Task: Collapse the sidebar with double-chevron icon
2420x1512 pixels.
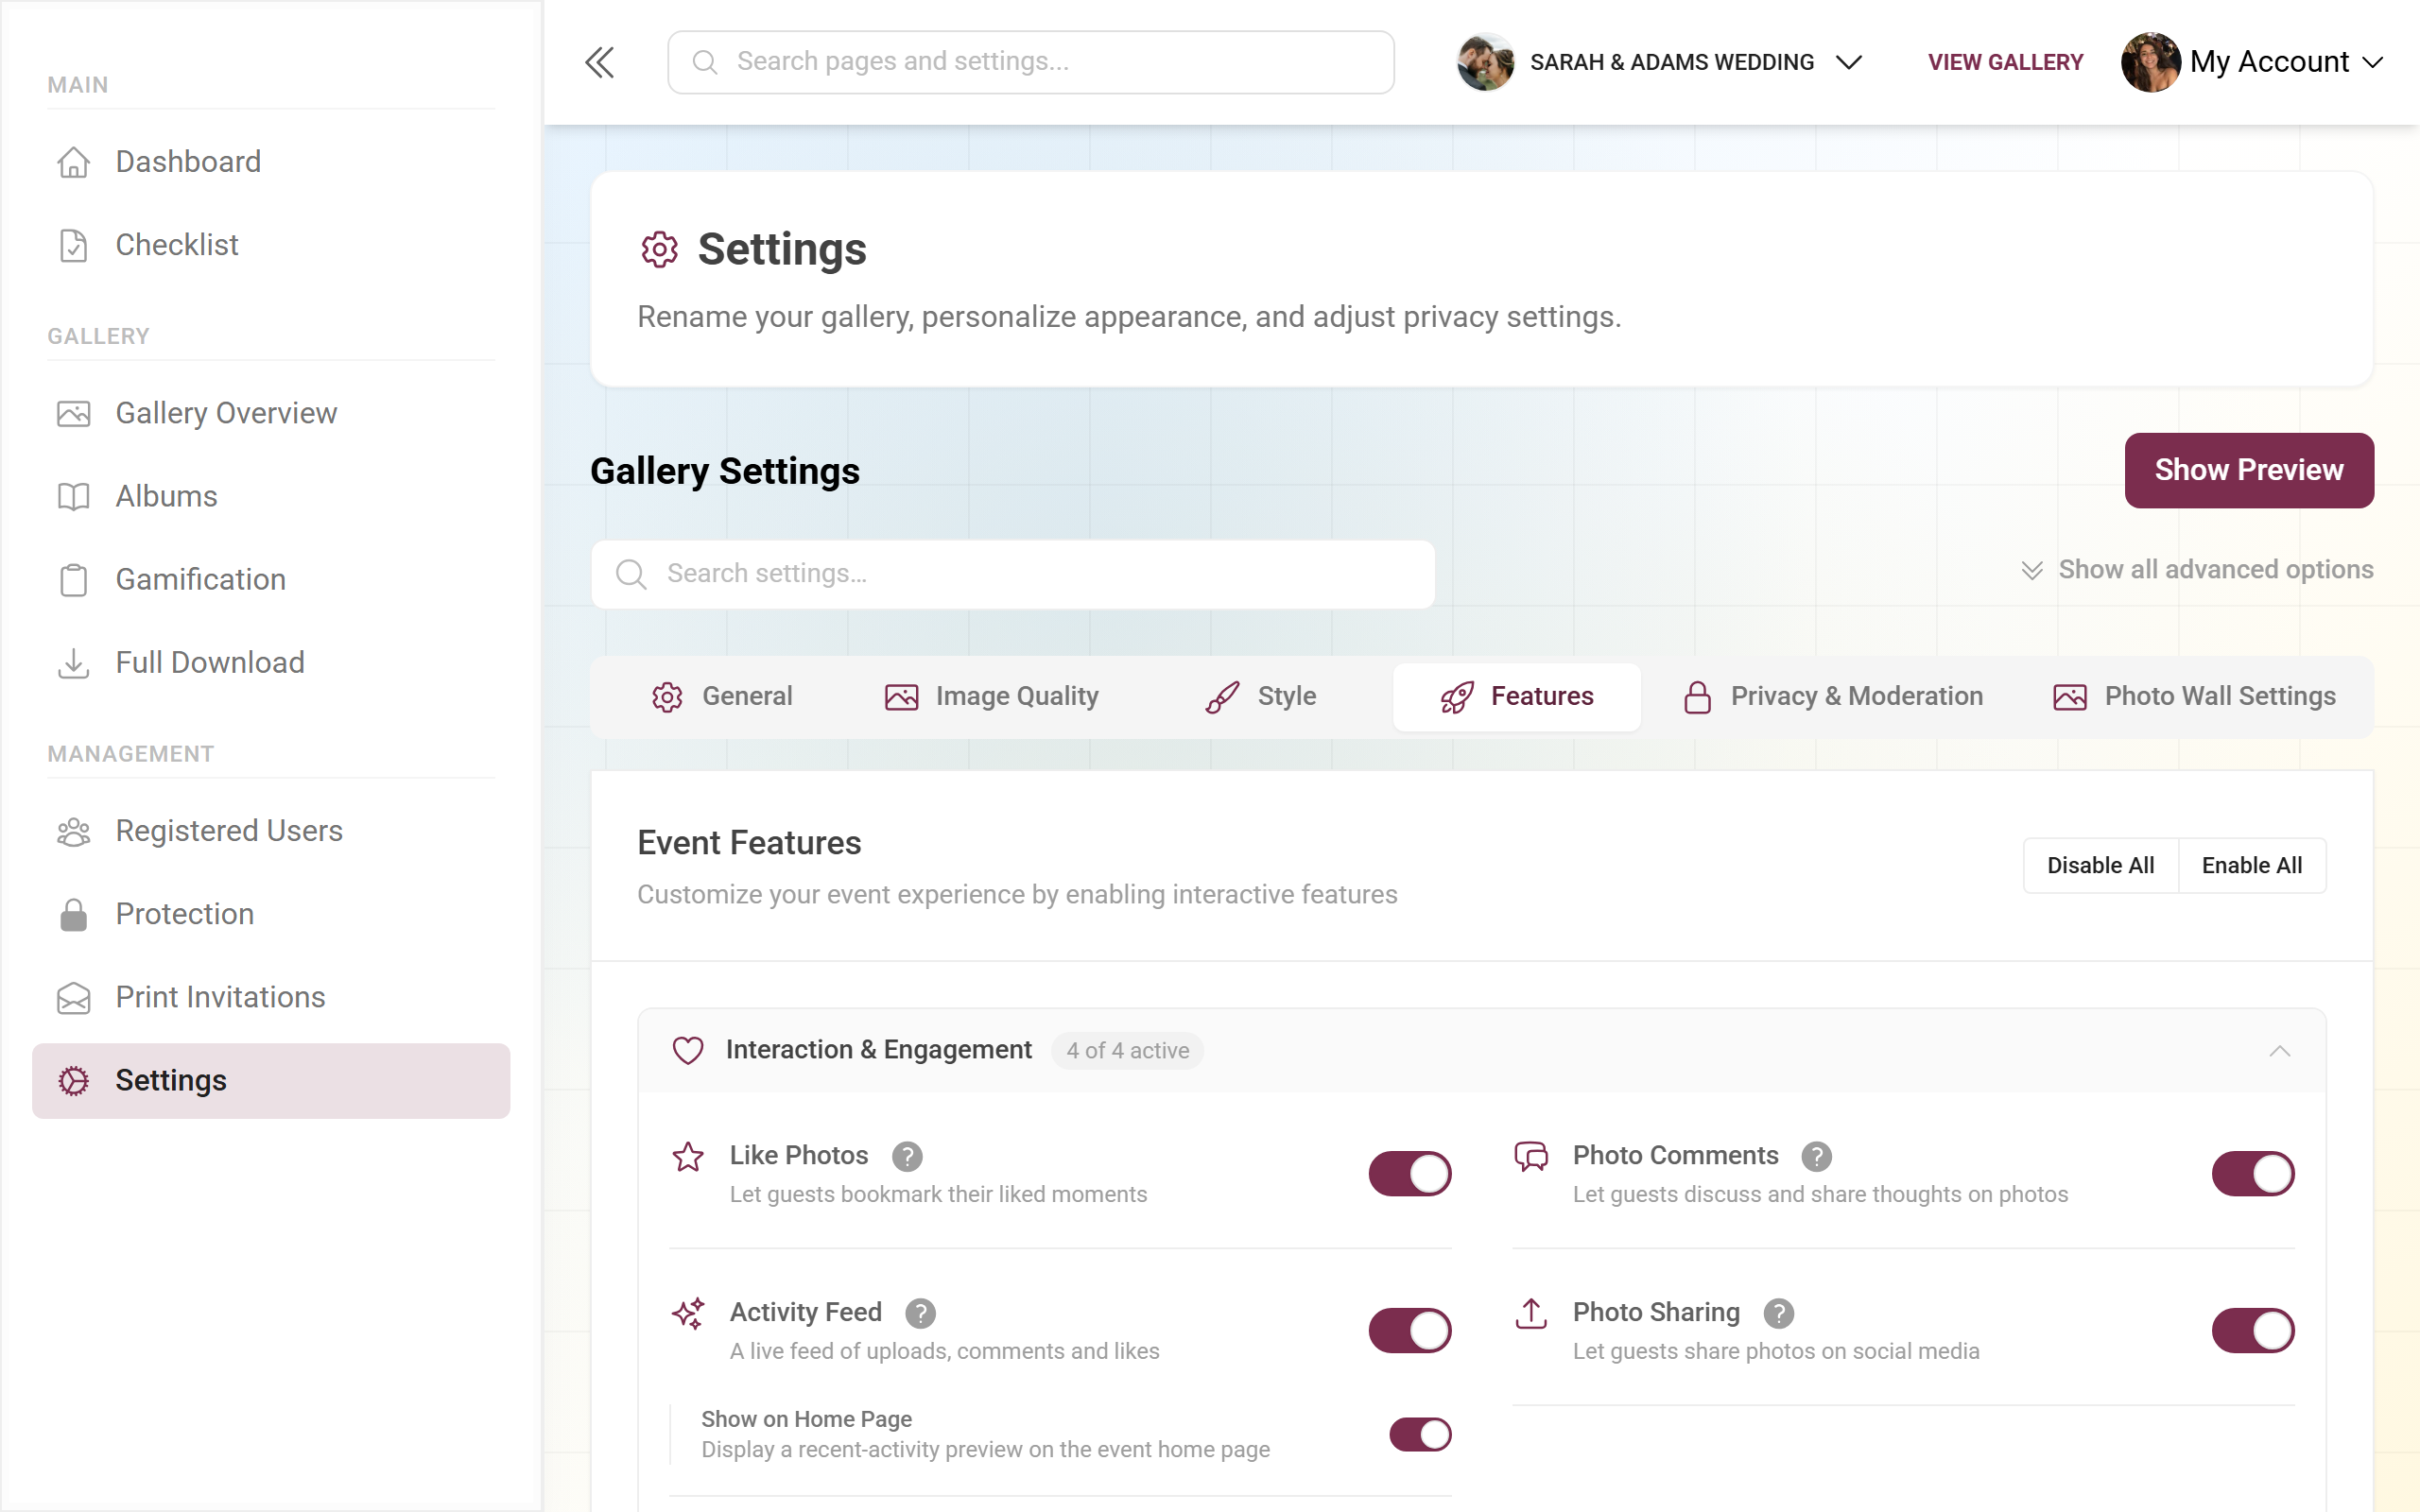Action: click(x=599, y=62)
